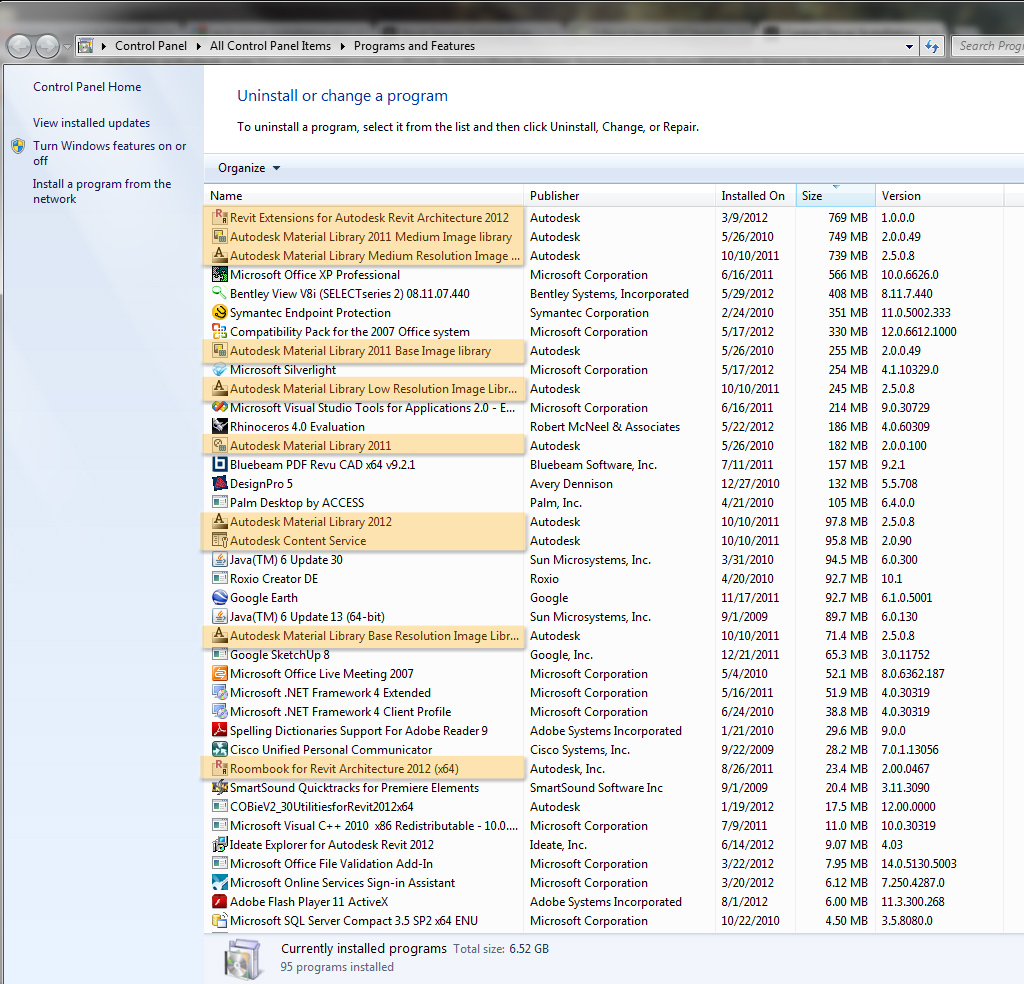The image size is (1024, 984).
Task: Click the DesignPro 5 icon
Action: (x=220, y=483)
